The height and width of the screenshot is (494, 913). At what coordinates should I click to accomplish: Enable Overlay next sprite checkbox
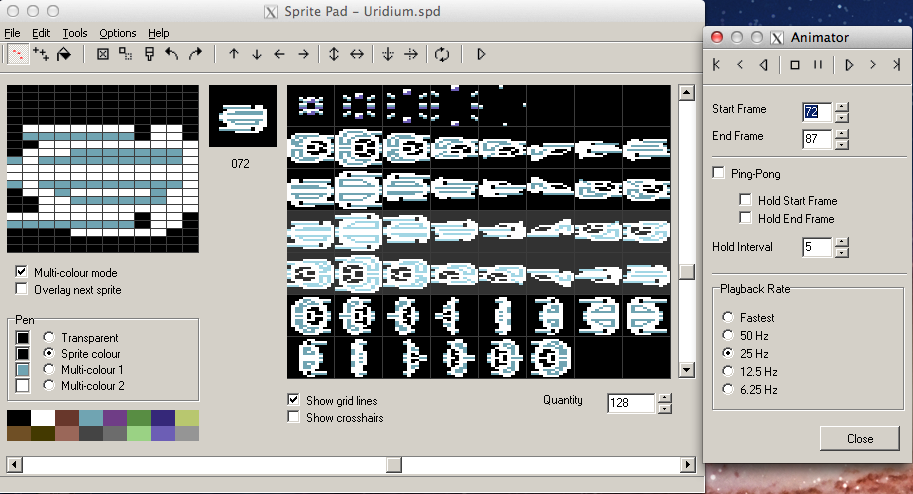pos(22,289)
